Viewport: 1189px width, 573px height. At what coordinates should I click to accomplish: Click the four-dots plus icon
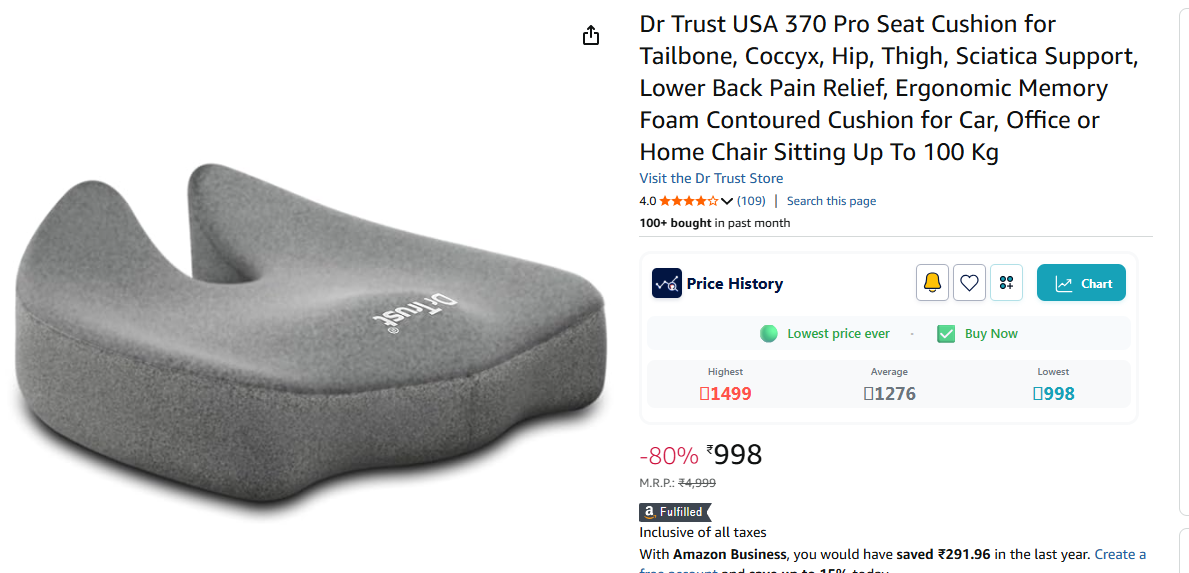1006,283
